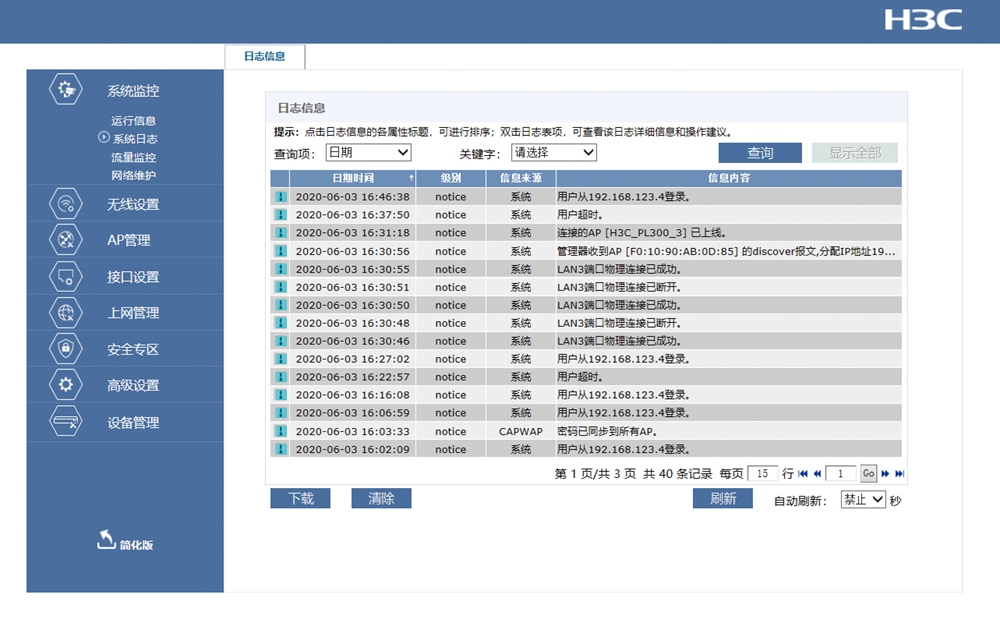This screenshot has width=1000, height=623.
Task: Click the 下载 button
Action: (x=301, y=498)
